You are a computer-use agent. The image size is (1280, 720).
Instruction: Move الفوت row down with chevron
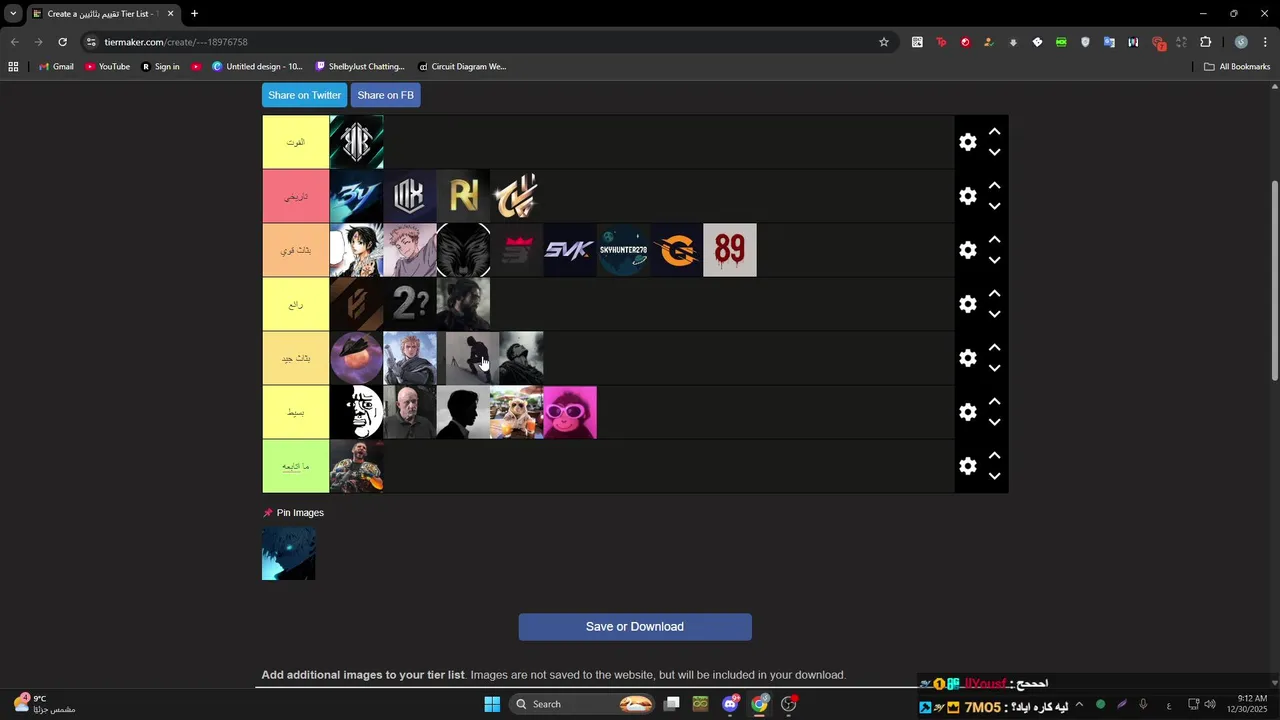994,153
